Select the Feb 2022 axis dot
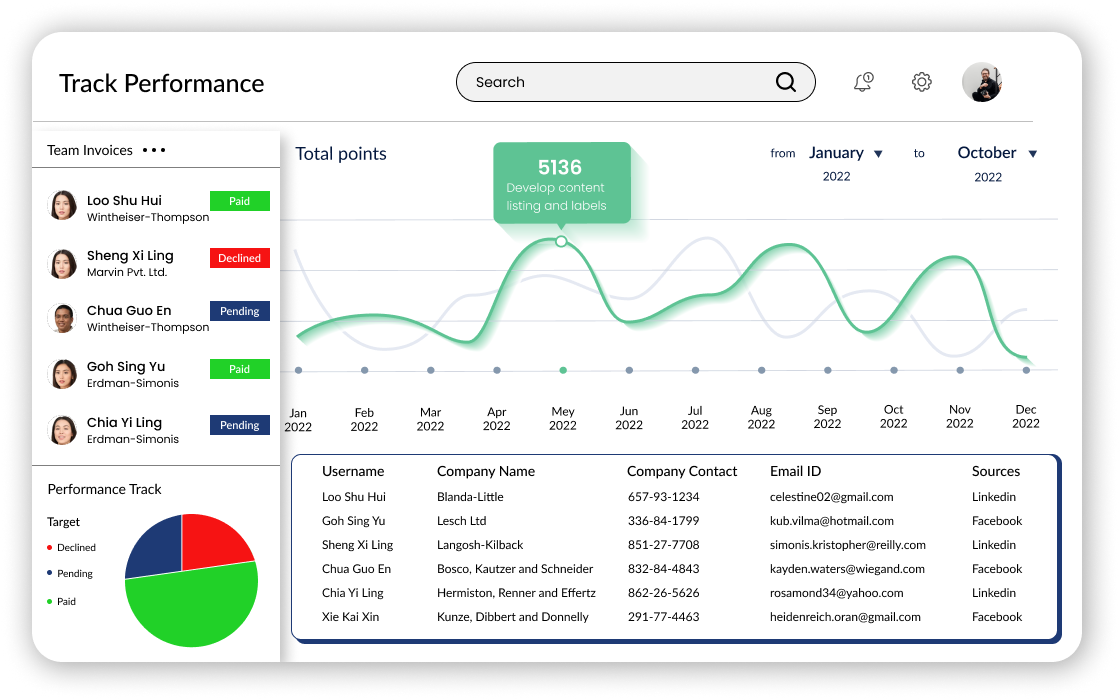Viewport: 1120px width, 700px height. 364,370
